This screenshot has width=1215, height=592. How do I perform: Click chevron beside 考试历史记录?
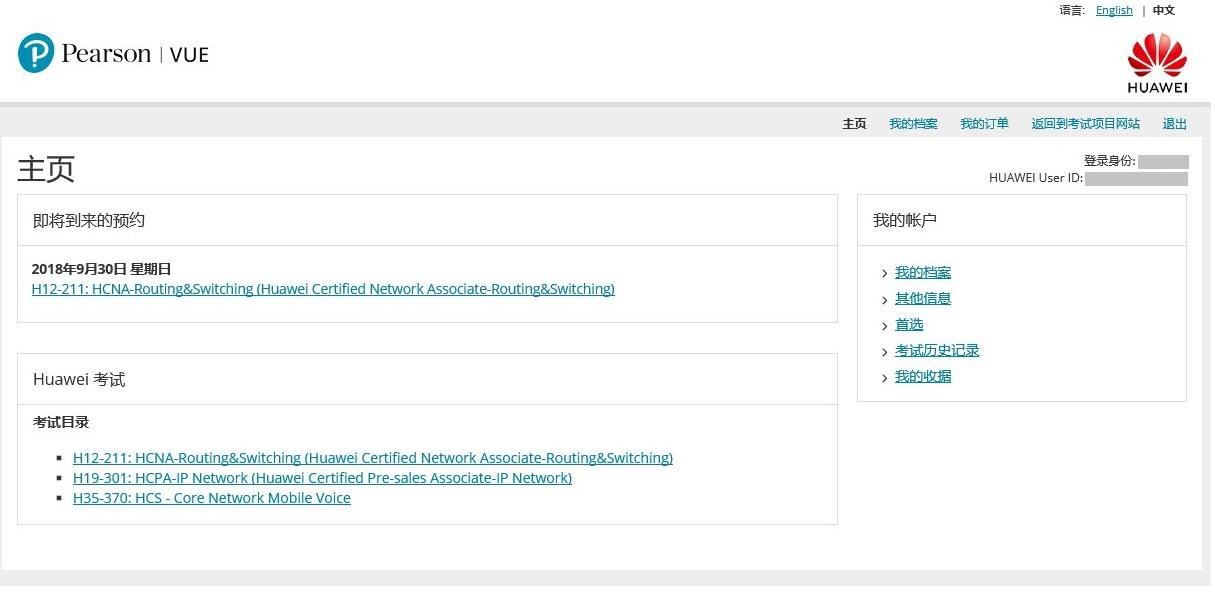(x=885, y=352)
